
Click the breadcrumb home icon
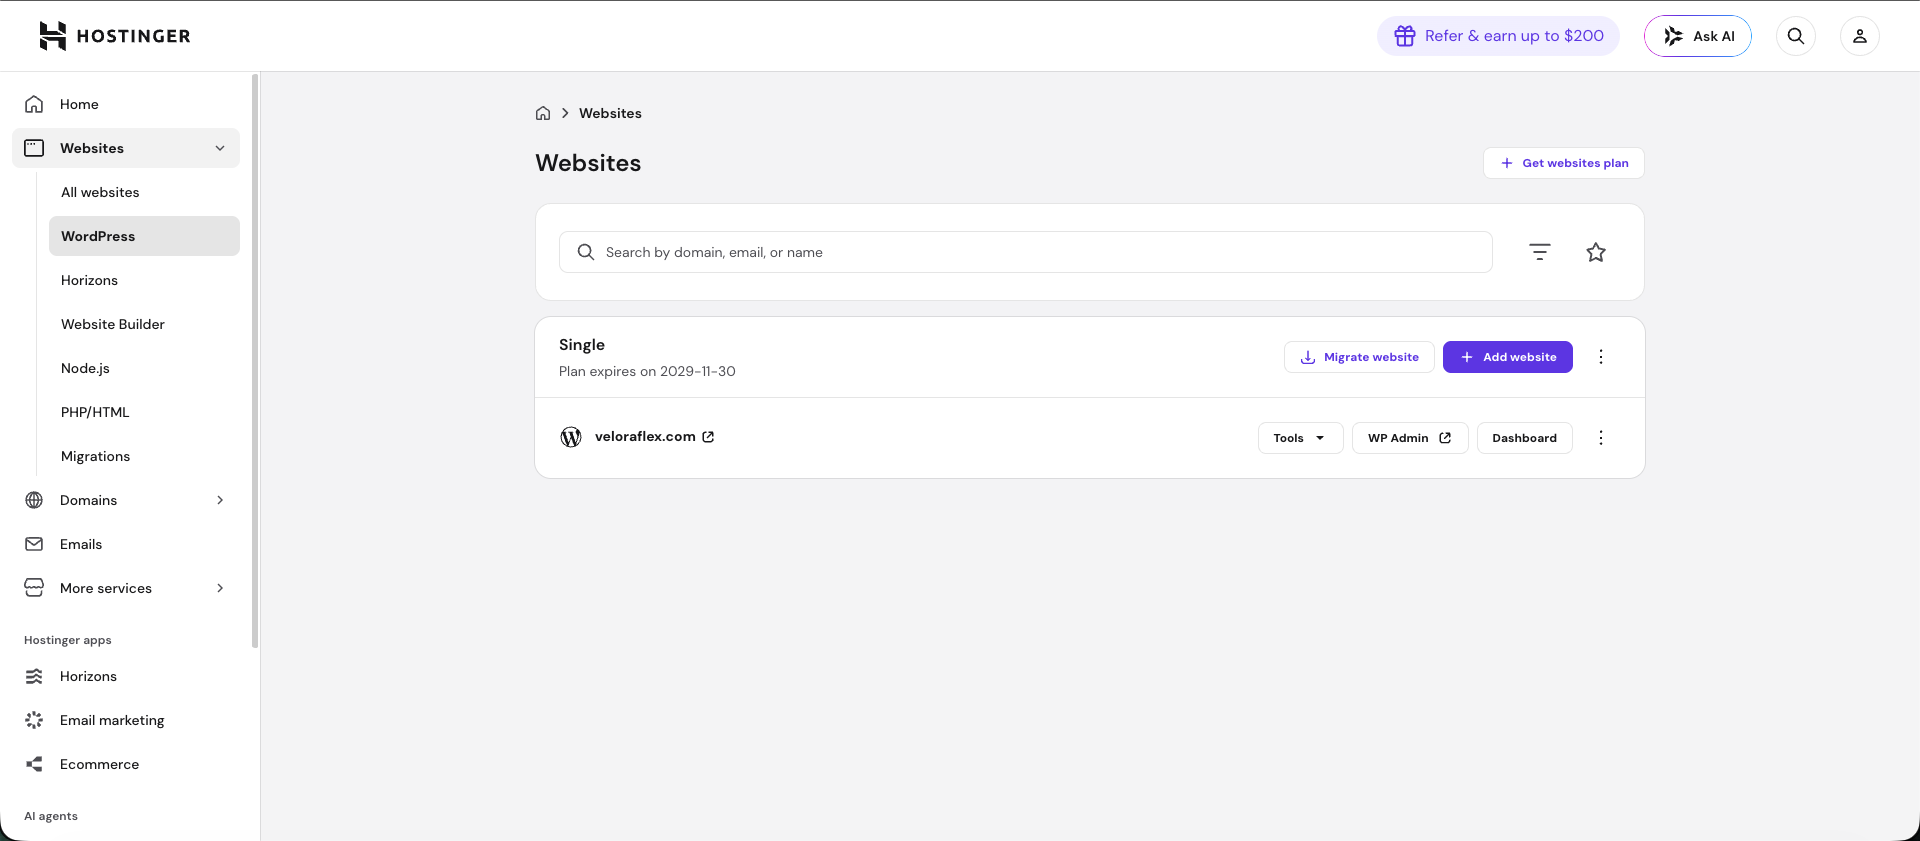tap(543, 113)
